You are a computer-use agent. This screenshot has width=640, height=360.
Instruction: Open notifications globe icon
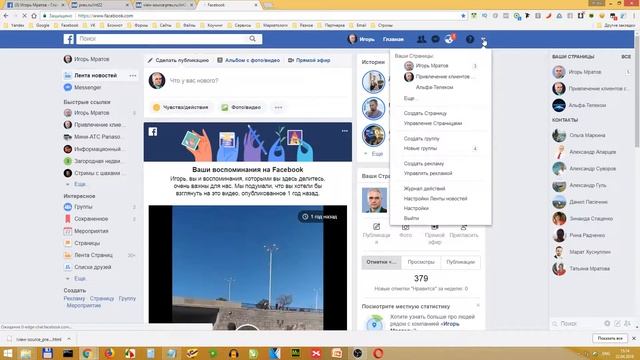[449, 39]
